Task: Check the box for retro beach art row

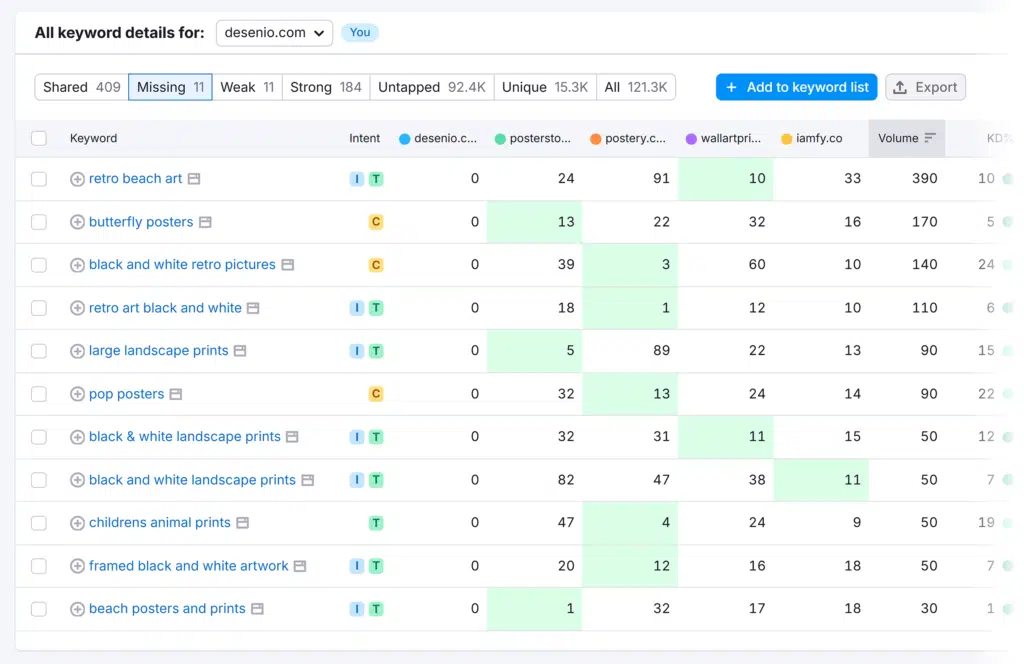Action: tap(39, 179)
